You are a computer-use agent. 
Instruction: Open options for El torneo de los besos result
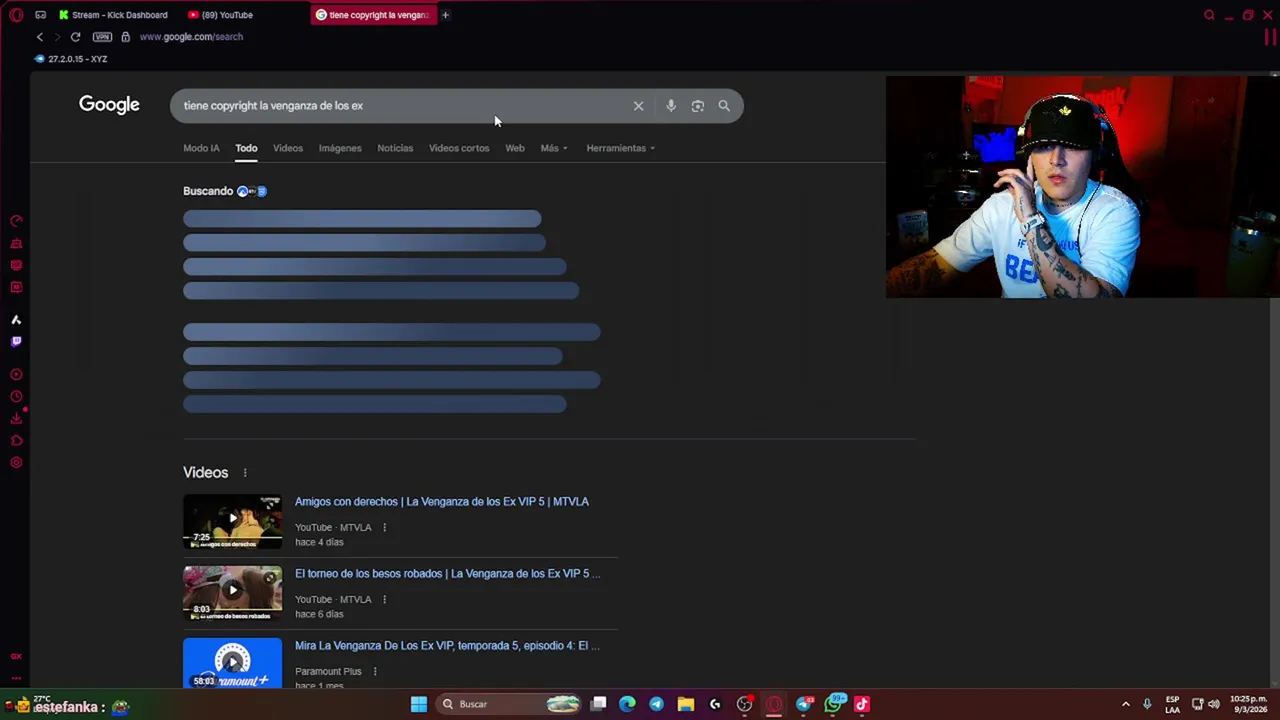[x=384, y=600]
